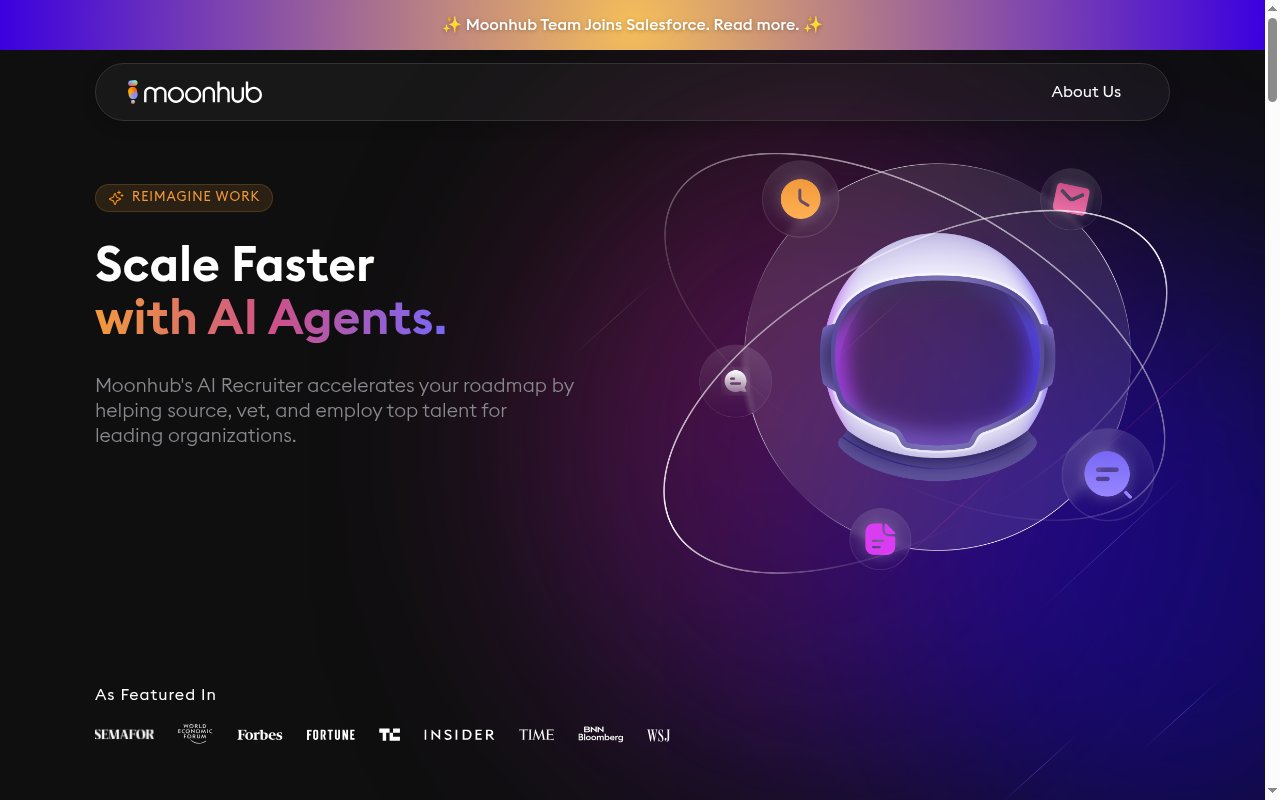1280x800 pixels.
Task: Click the REIMAGINE WORK badge
Action: click(184, 197)
